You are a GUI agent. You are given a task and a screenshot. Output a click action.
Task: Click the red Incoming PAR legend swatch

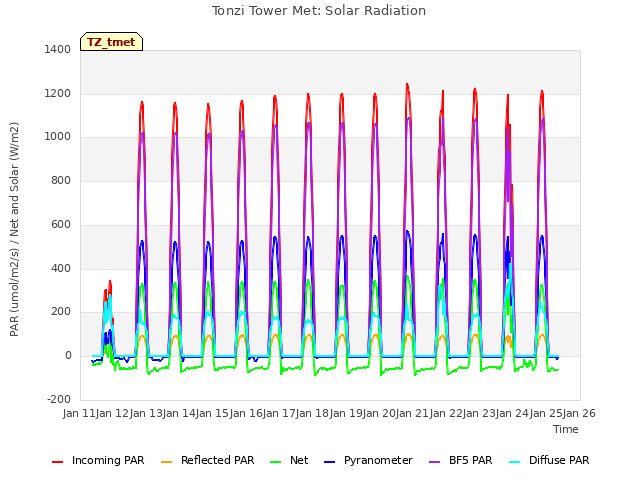tap(58, 462)
